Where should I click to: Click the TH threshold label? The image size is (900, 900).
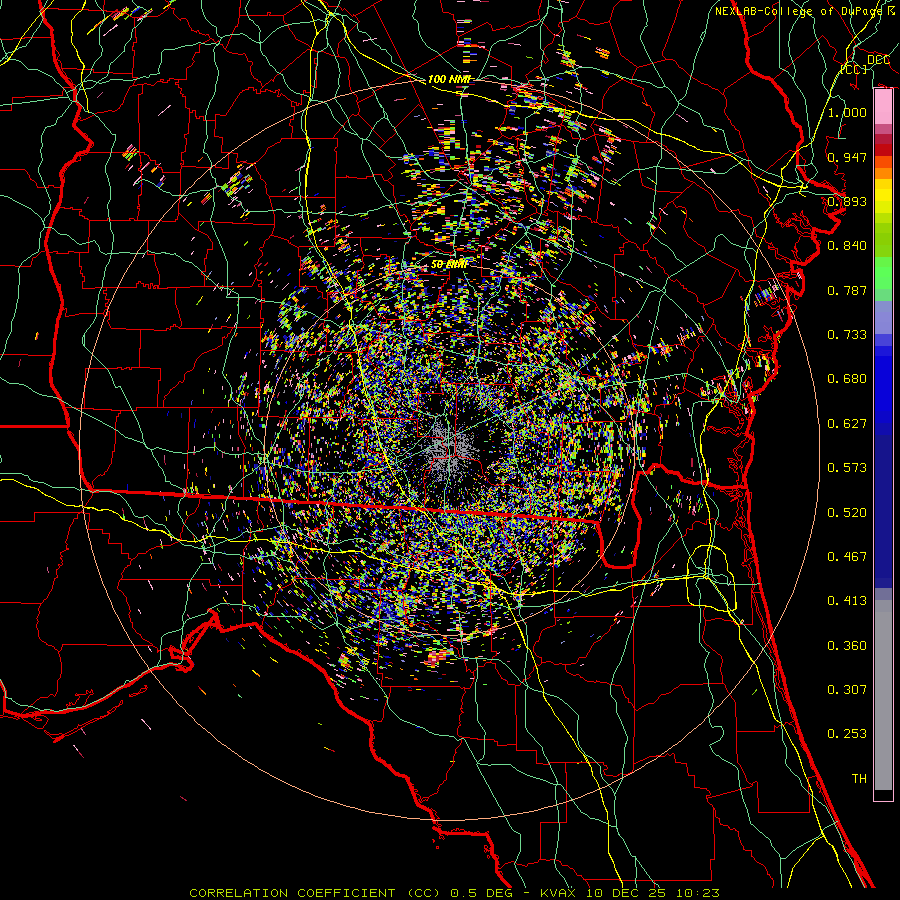tap(859, 779)
